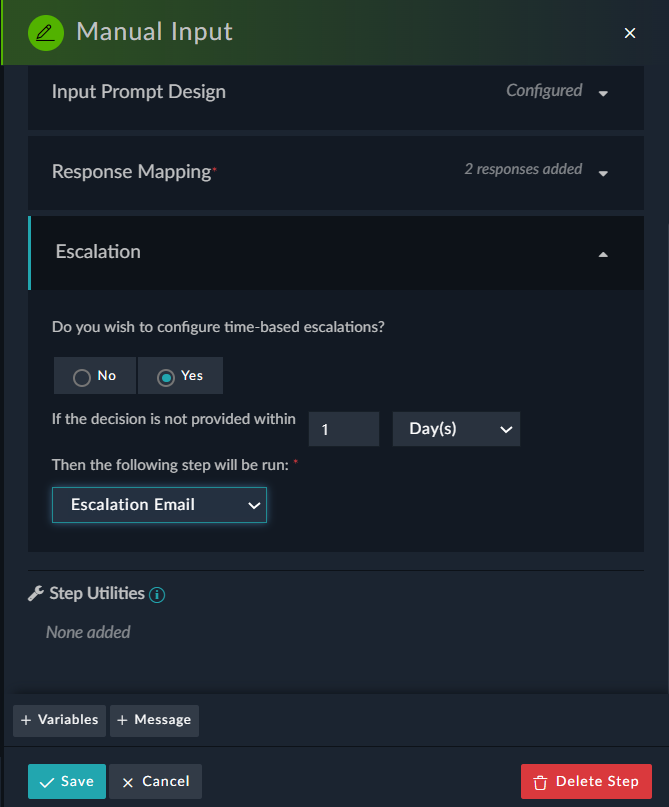Viewport: 669px width, 807px height.
Task: Add a new Message to the step
Action: point(154,720)
